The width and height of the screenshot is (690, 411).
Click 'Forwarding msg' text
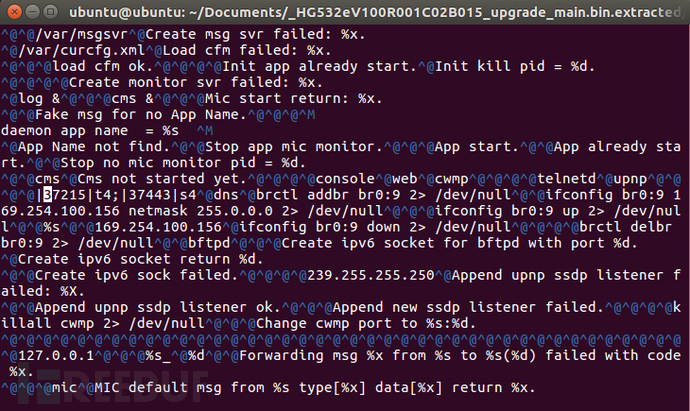(298, 356)
